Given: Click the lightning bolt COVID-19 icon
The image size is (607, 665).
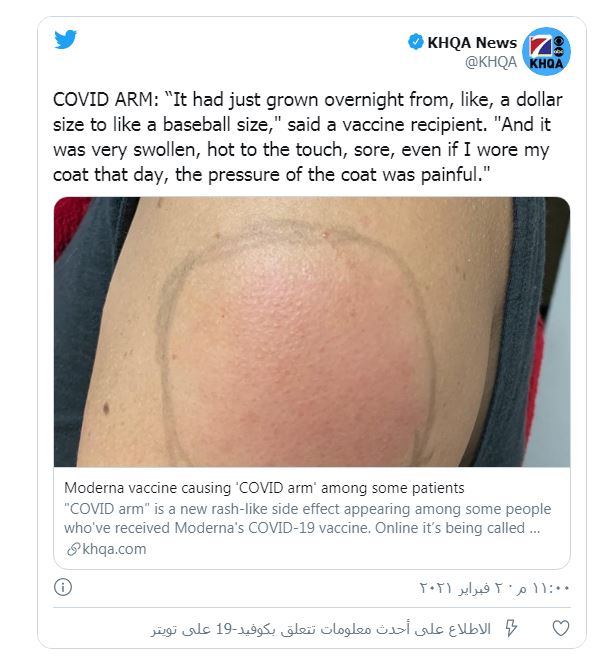Looking at the screenshot, I should 511,628.
